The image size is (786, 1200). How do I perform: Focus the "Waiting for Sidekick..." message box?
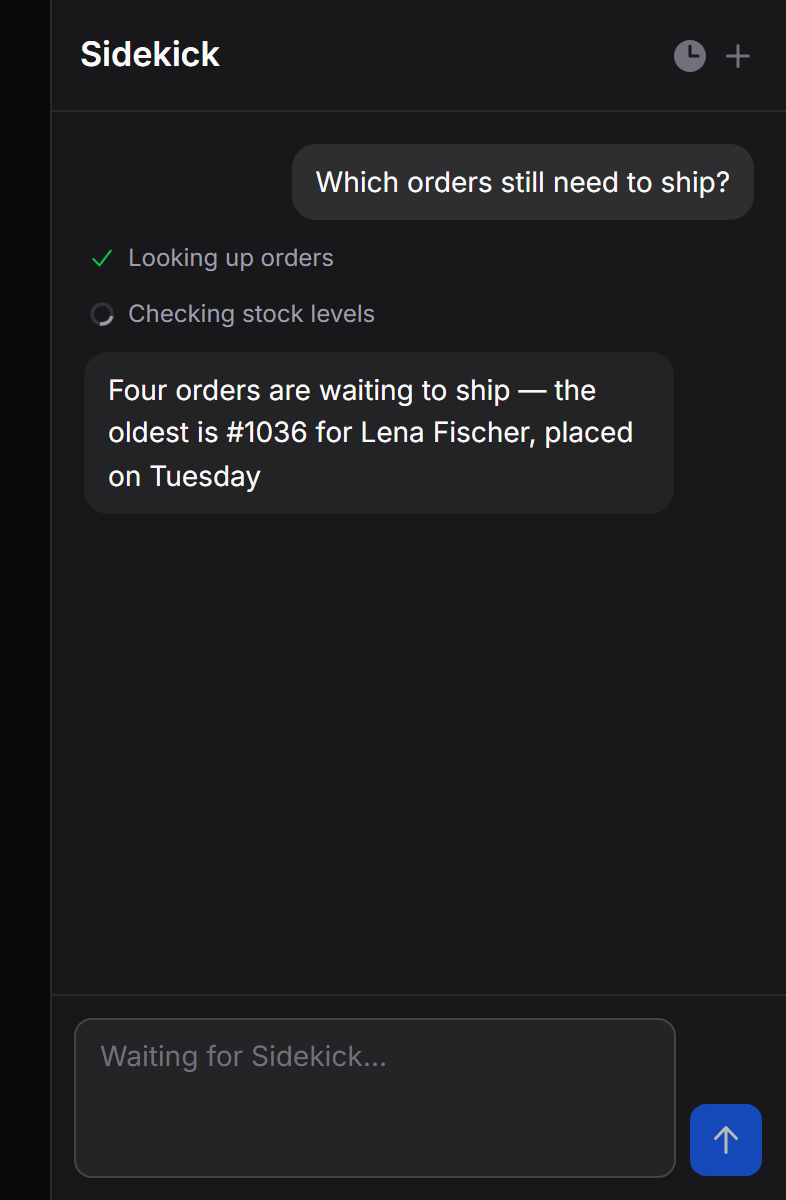coord(375,1098)
